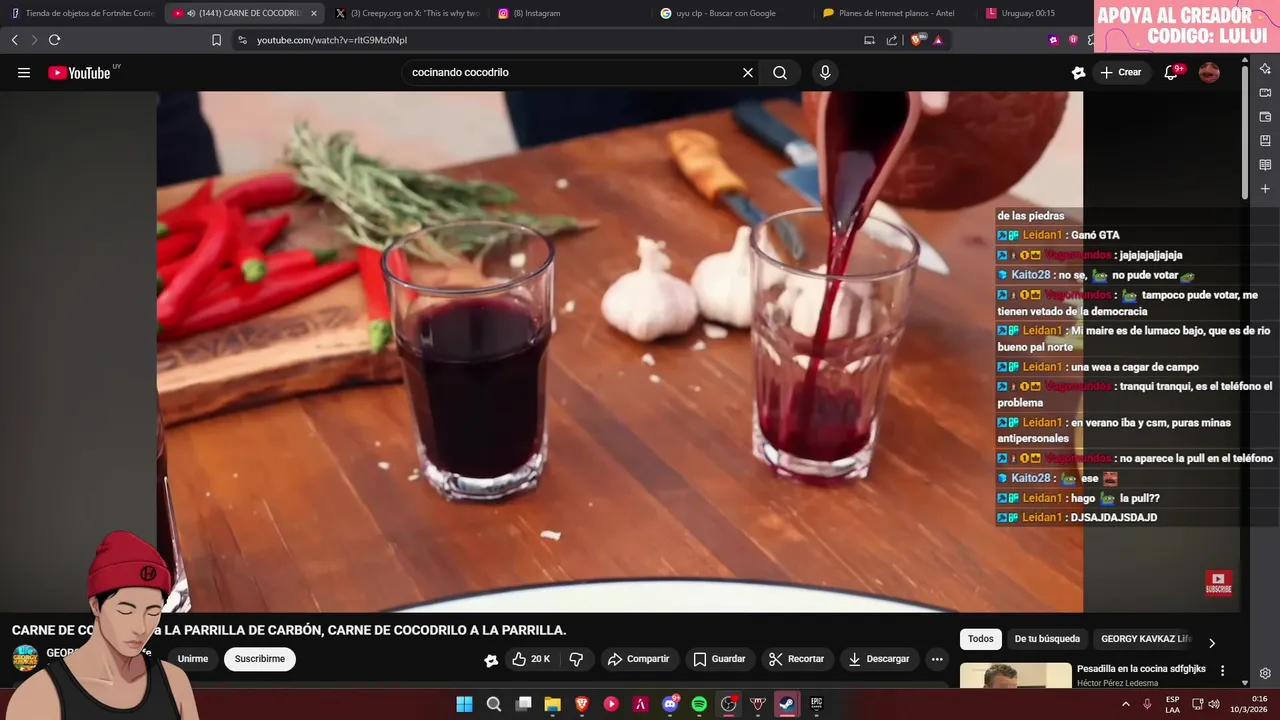This screenshot has height=720, width=1280.
Task: Open the Pesadilla en la cocina thumbnail
Action: [1015, 676]
